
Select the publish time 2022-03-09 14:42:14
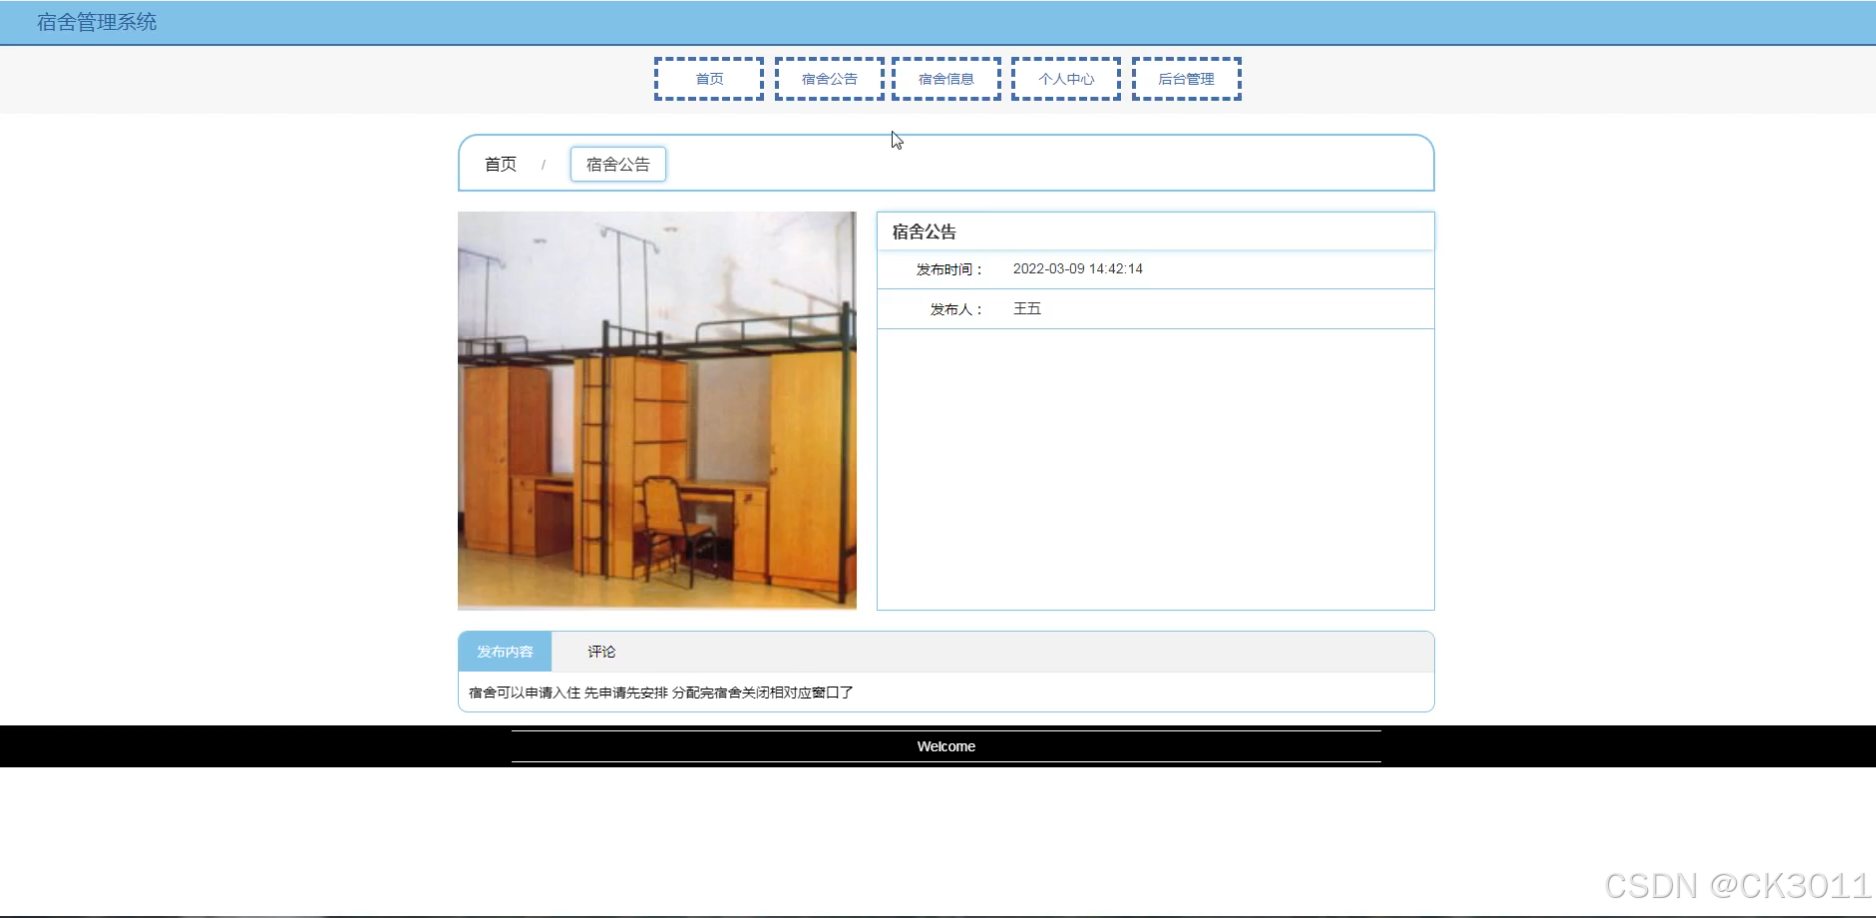click(x=1077, y=268)
